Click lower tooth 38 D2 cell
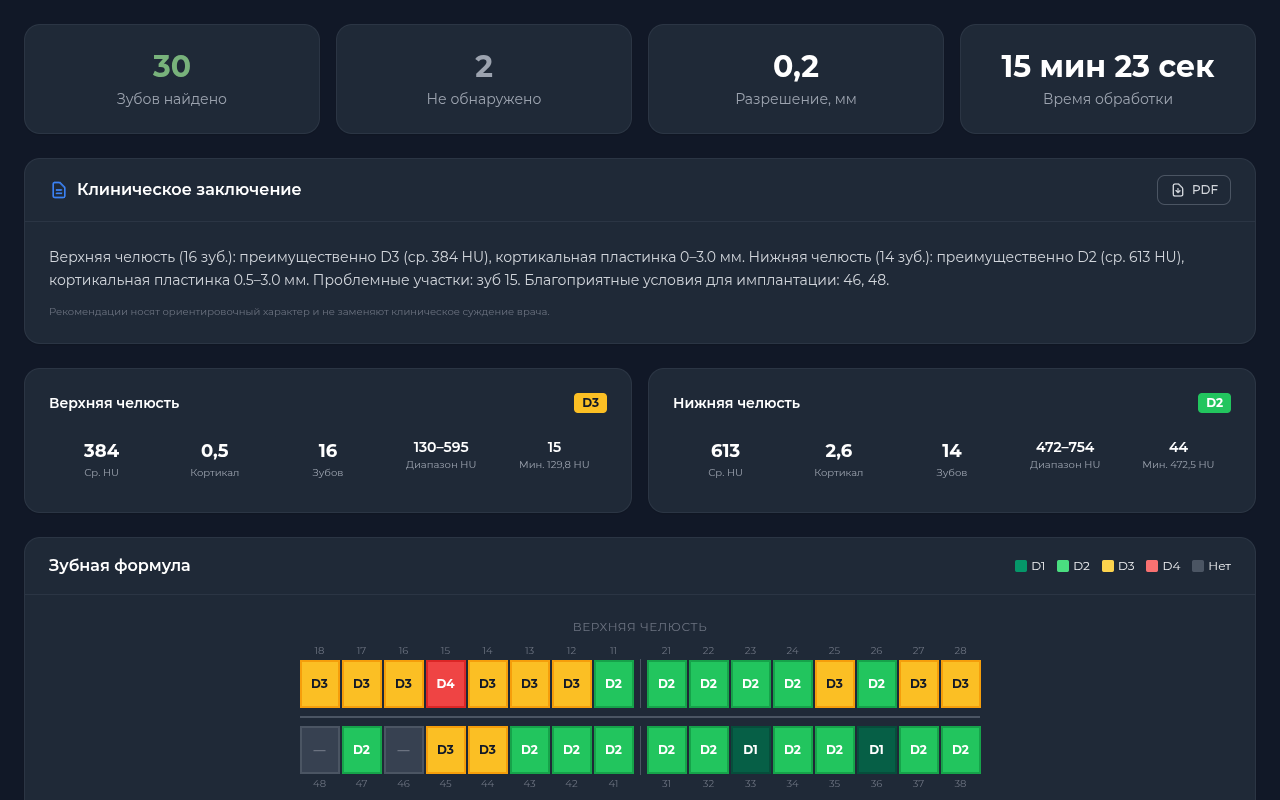The width and height of the screenshot is (1280, 800). pyautogui.click(x=960, y=750)
